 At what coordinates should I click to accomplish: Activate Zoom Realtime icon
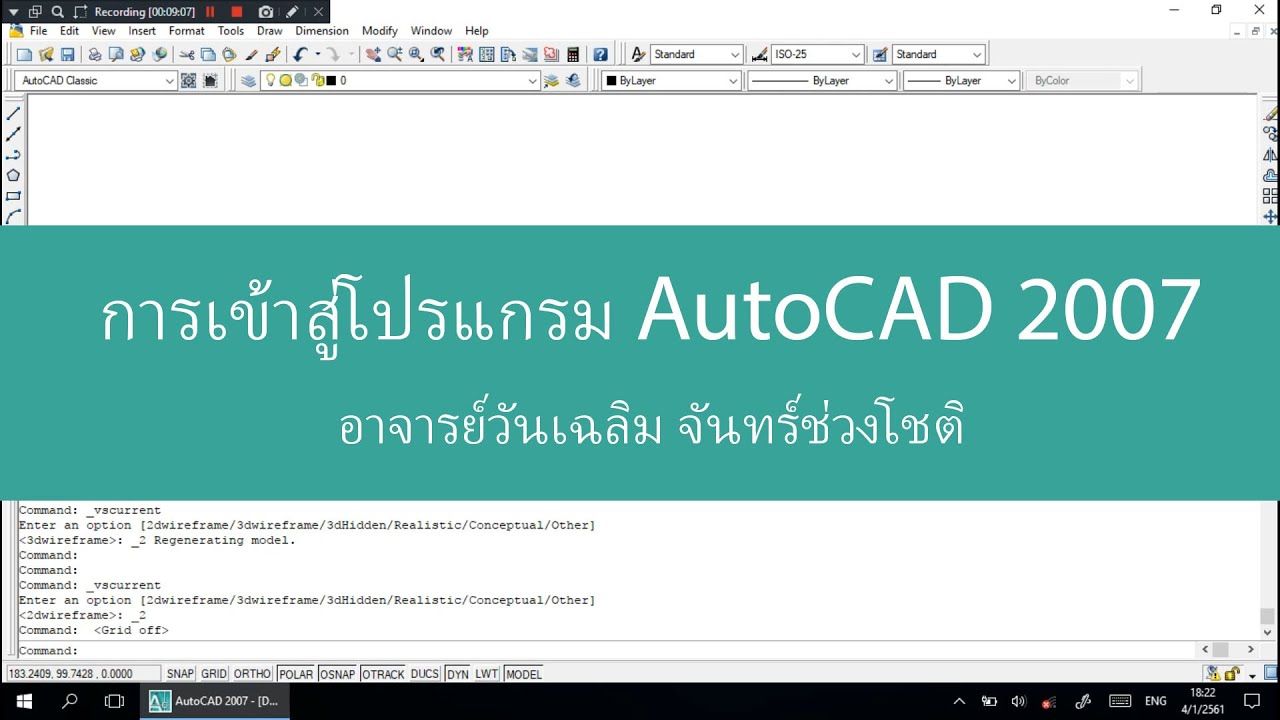coord(395,55)
